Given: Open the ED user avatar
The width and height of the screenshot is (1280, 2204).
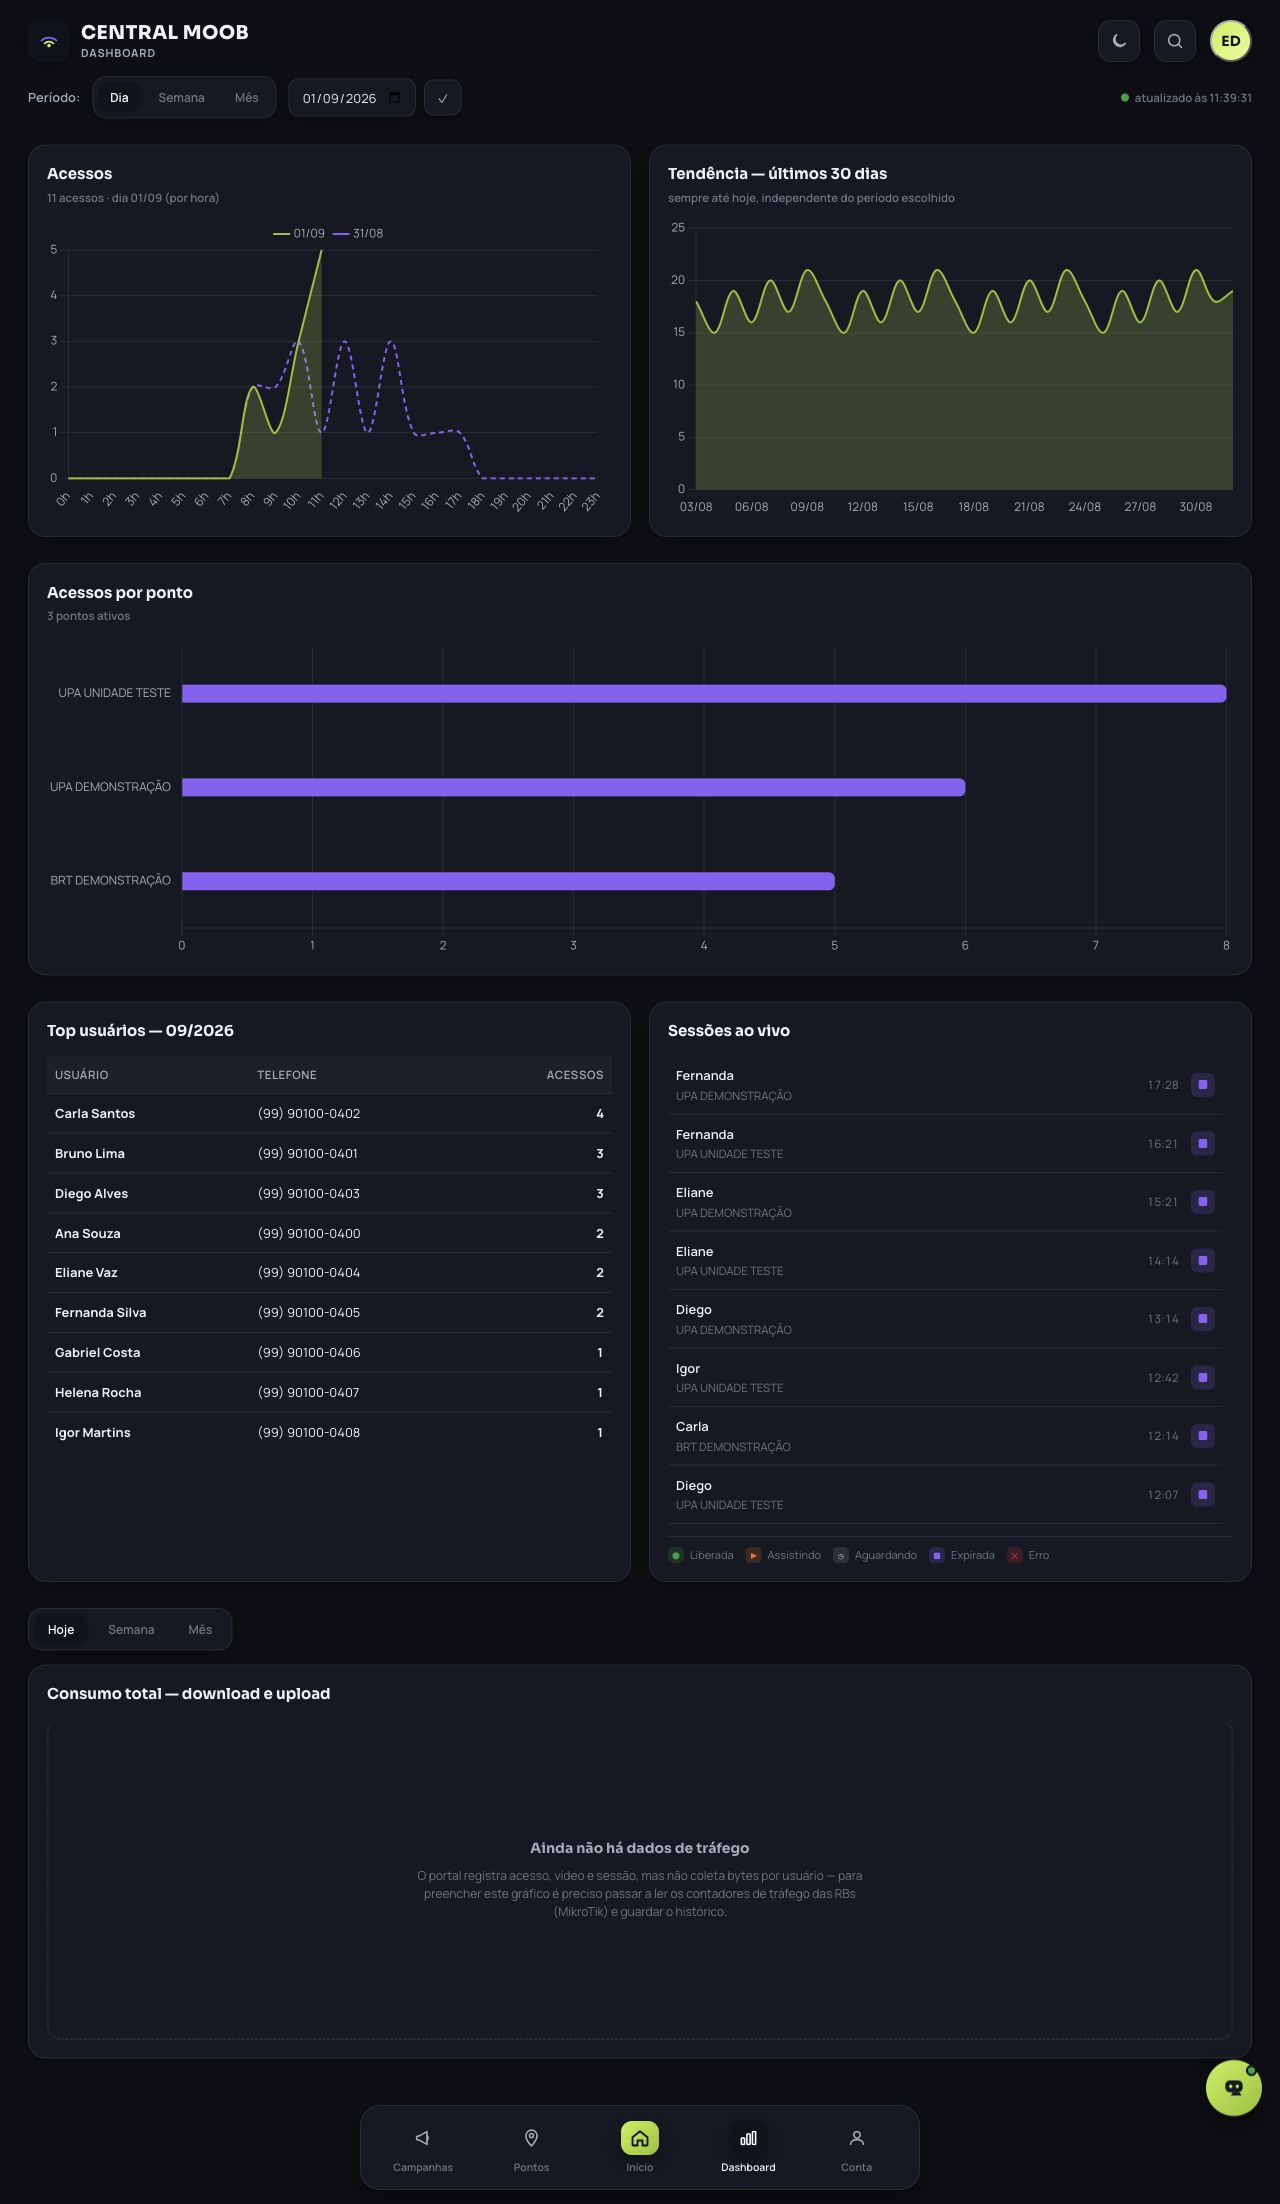Looking at the screenshot, I should (x=1231, y=41).
